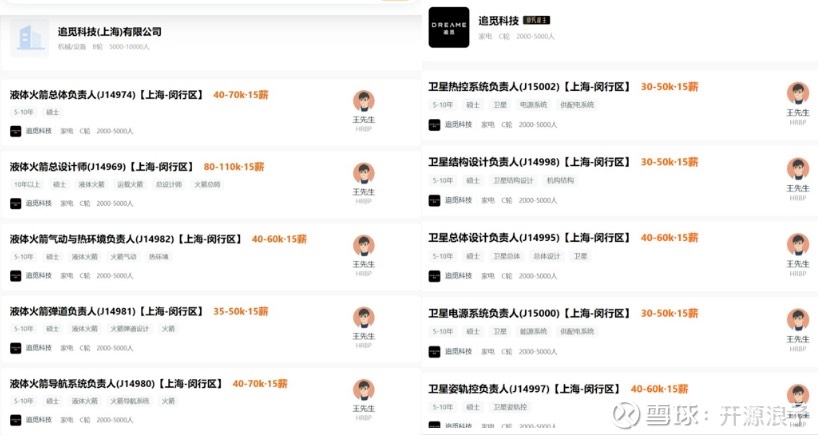Open the 液体火箭总设计师(J14969) job listing
This screenshot has width=834, height=441.
coord(101,167)
